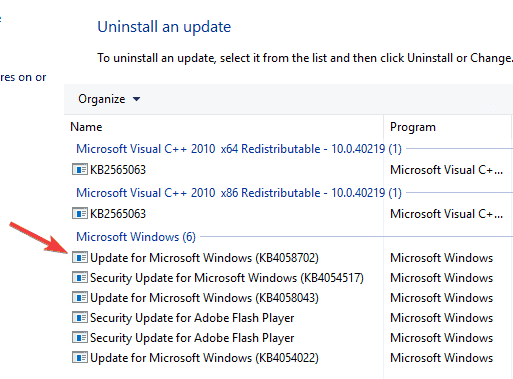Collapse the Visual C++ 2010 x64 Redistributable group
The width and height of the screenshot is (513, 379).
239,149
